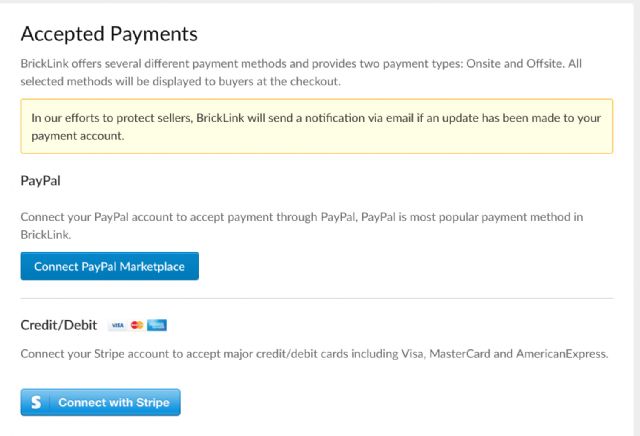Click the American Express card icon
Viewport: 640px width, 436px height.
click(x=156, y=325)
